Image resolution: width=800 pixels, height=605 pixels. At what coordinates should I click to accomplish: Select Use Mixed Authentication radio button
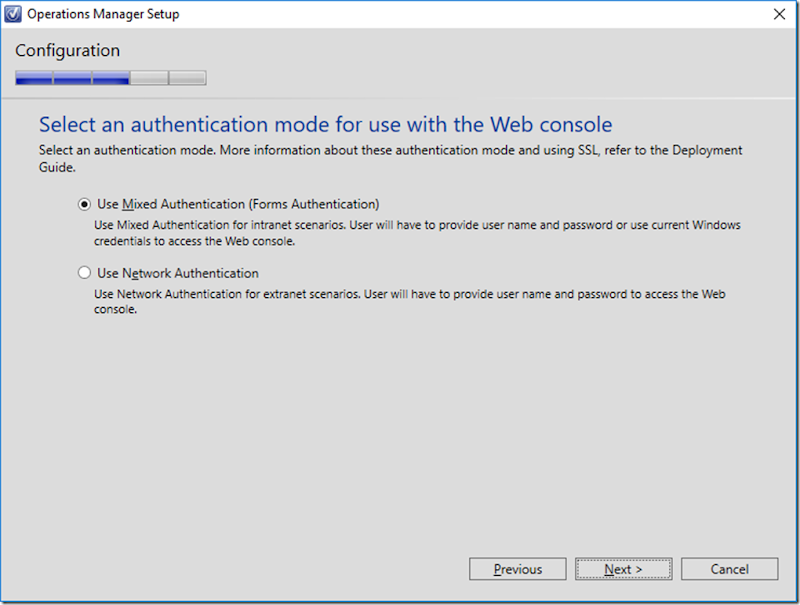[x=84, y=205]
